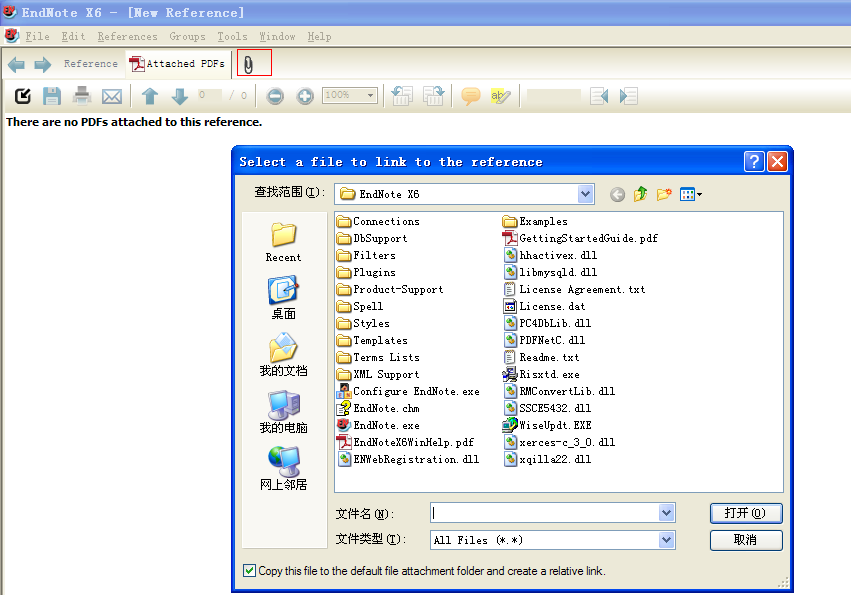This screenshot has height=595, width=851.
Task: Open the Groups menu
Action: (x=187, y=36)
